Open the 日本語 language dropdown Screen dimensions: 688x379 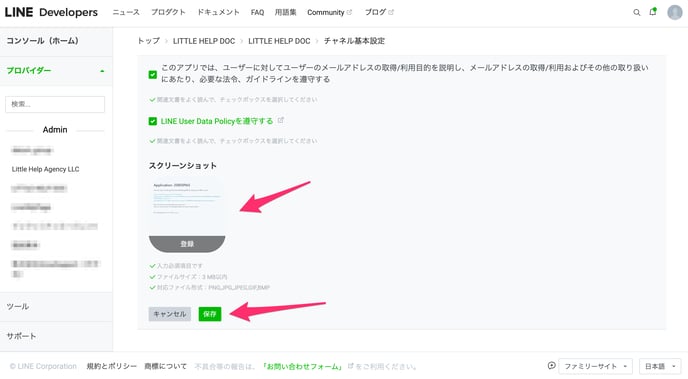659,366
